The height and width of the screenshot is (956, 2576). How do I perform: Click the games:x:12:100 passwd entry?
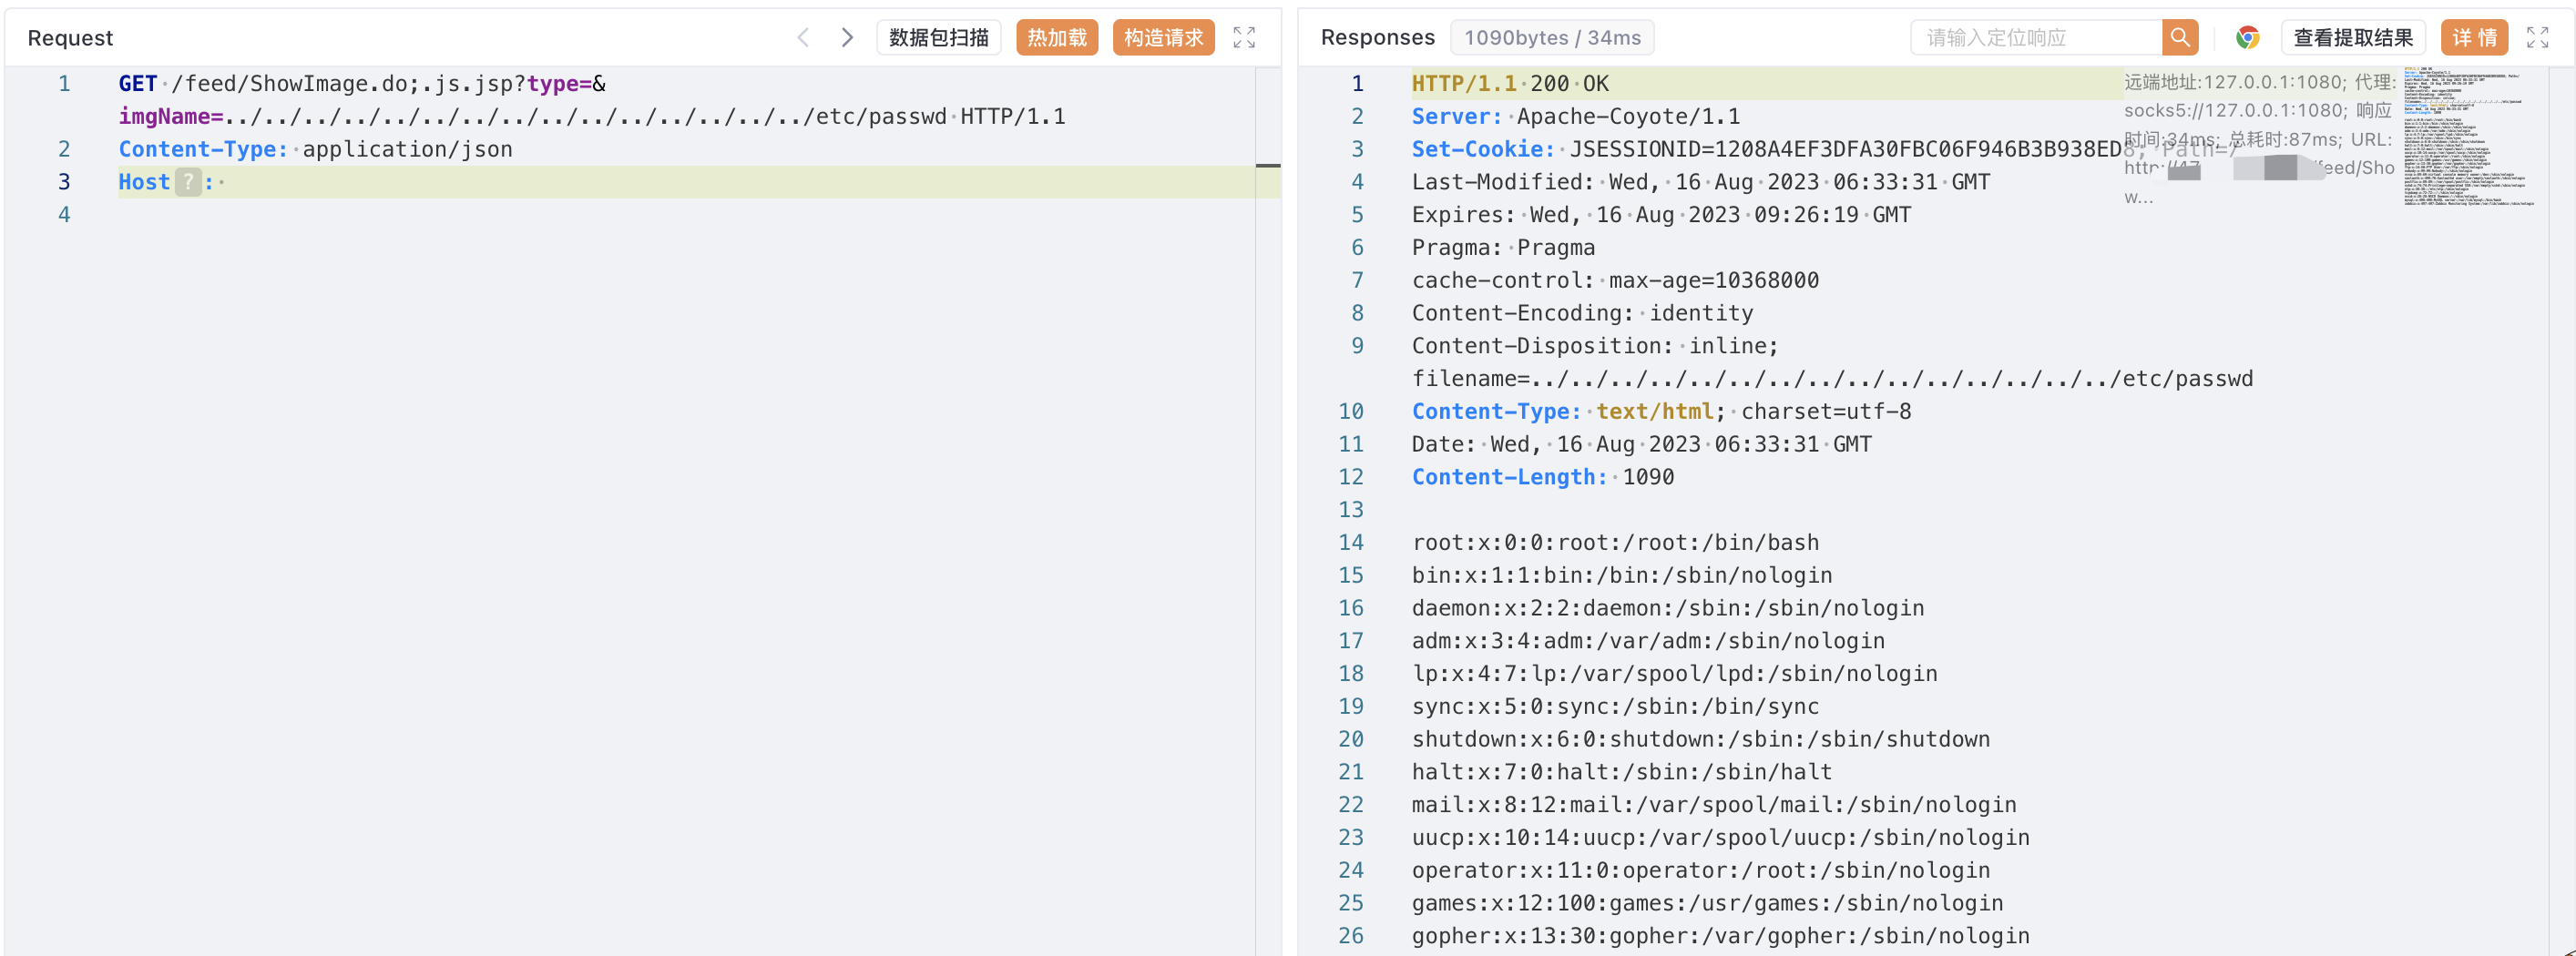point(1707,904)
